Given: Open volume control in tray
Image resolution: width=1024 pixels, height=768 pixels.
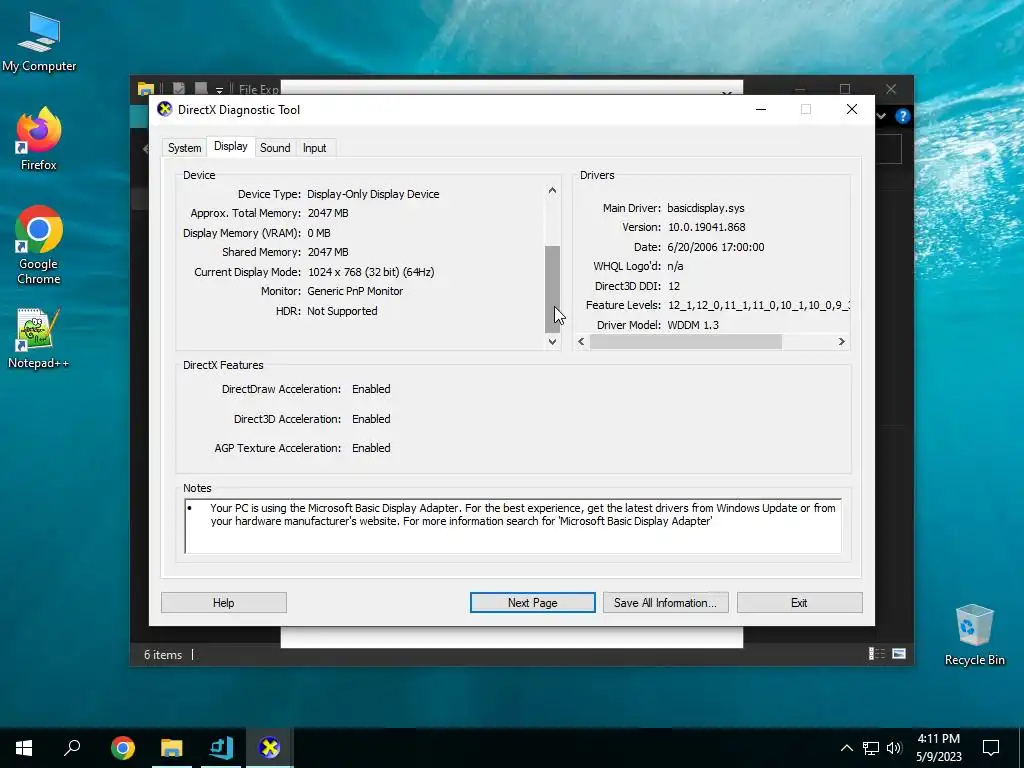Looking at the screenshot, I should point(894,748).
